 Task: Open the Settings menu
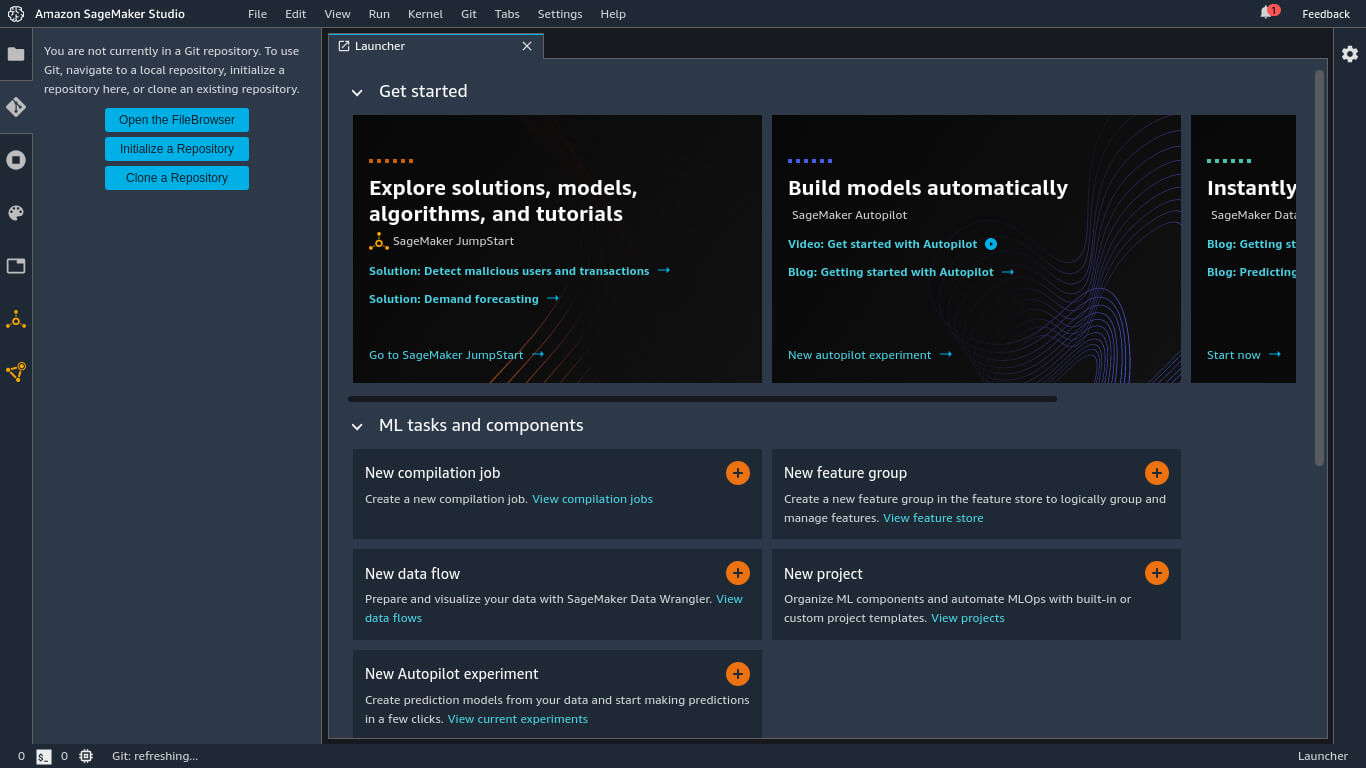click(x=560, y=14)
